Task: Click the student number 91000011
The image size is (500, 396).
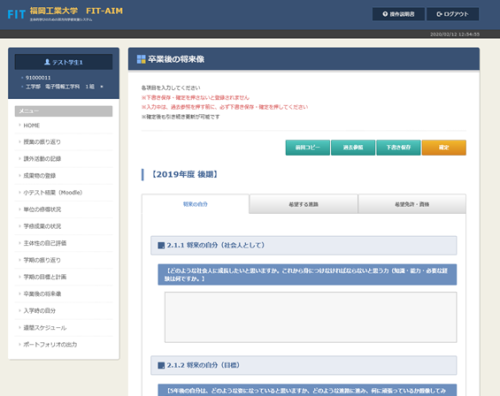Action: (x=38, y=78)
